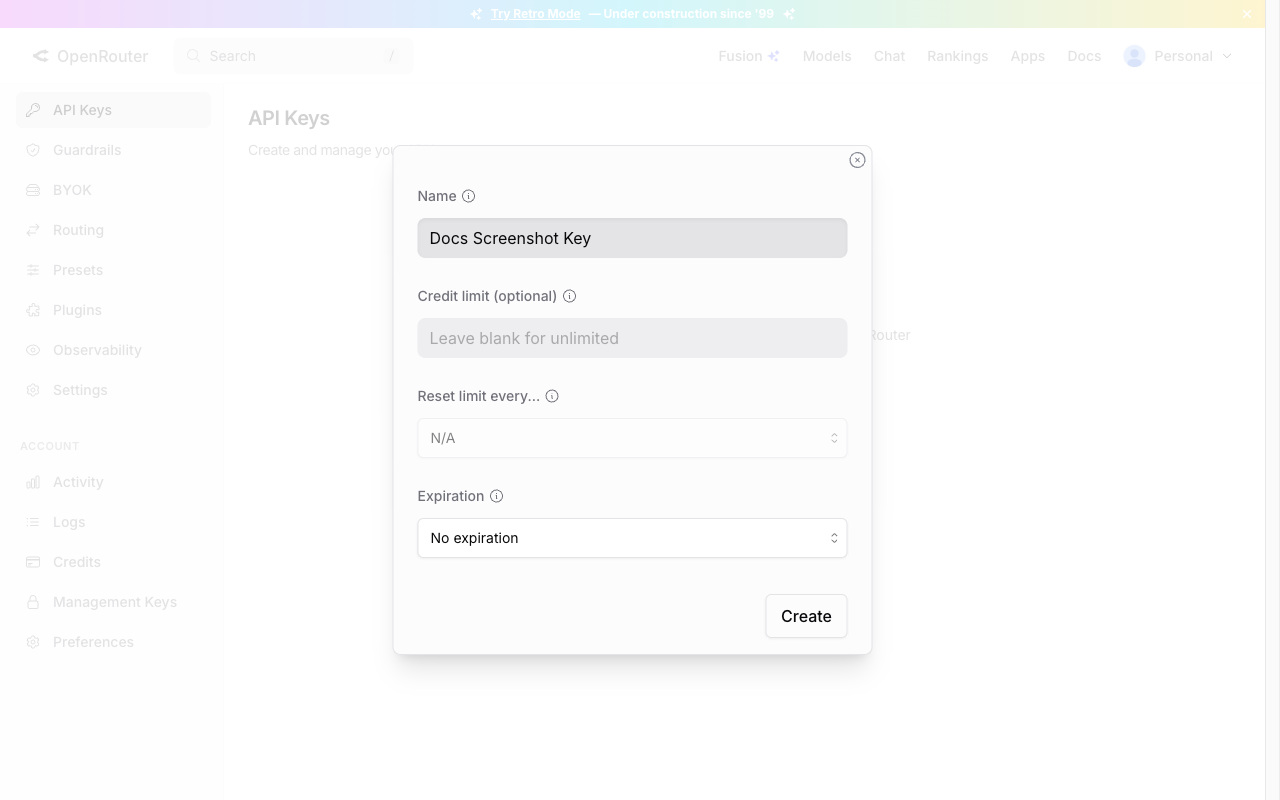Click the info icon beside Credit limit

(x=569, y=296)
